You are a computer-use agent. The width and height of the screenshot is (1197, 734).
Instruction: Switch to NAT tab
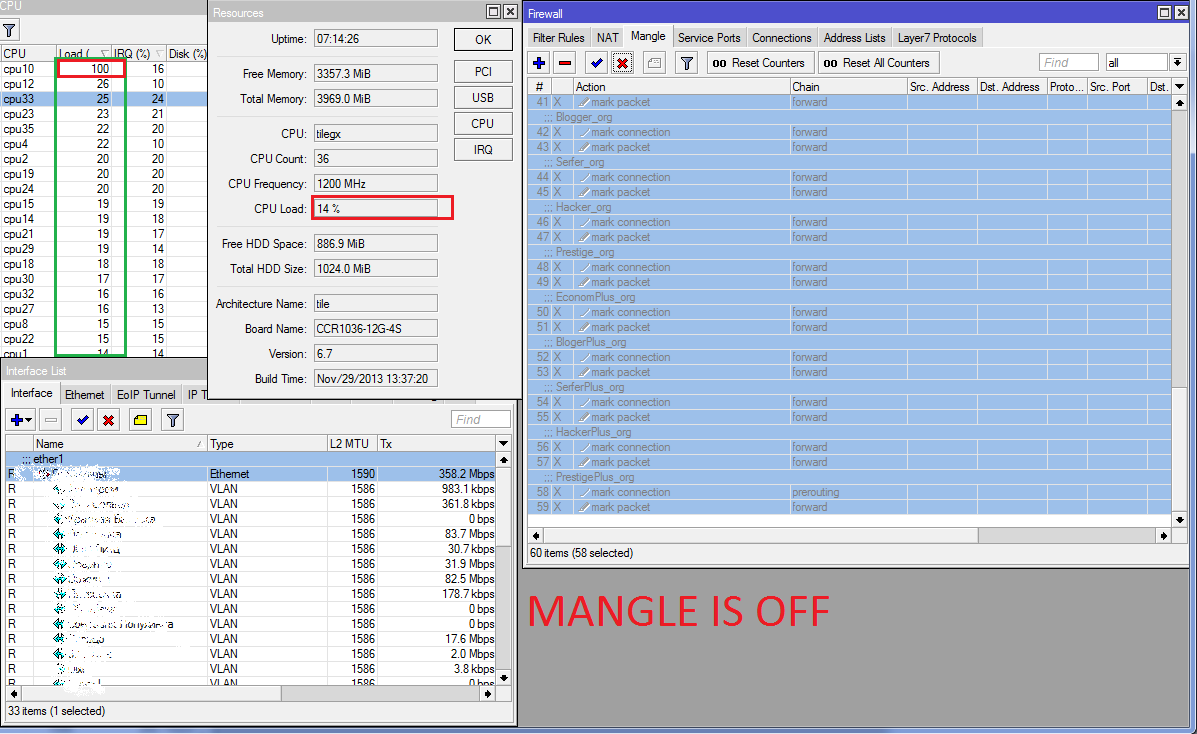coord(608,37)
